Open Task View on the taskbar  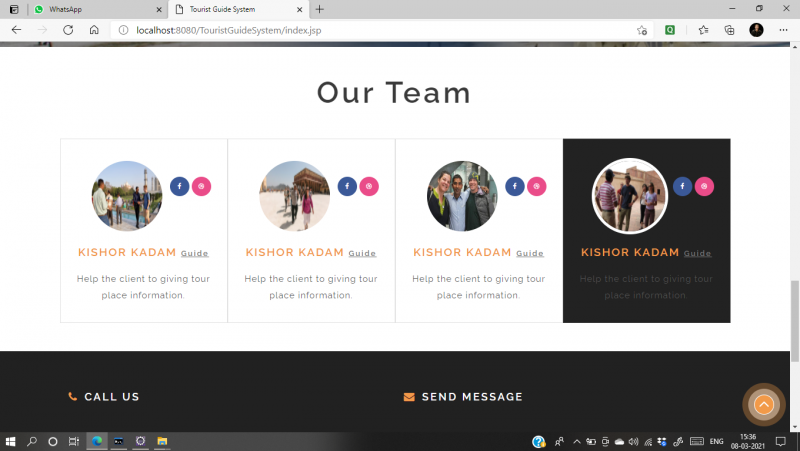pos(74,441)
